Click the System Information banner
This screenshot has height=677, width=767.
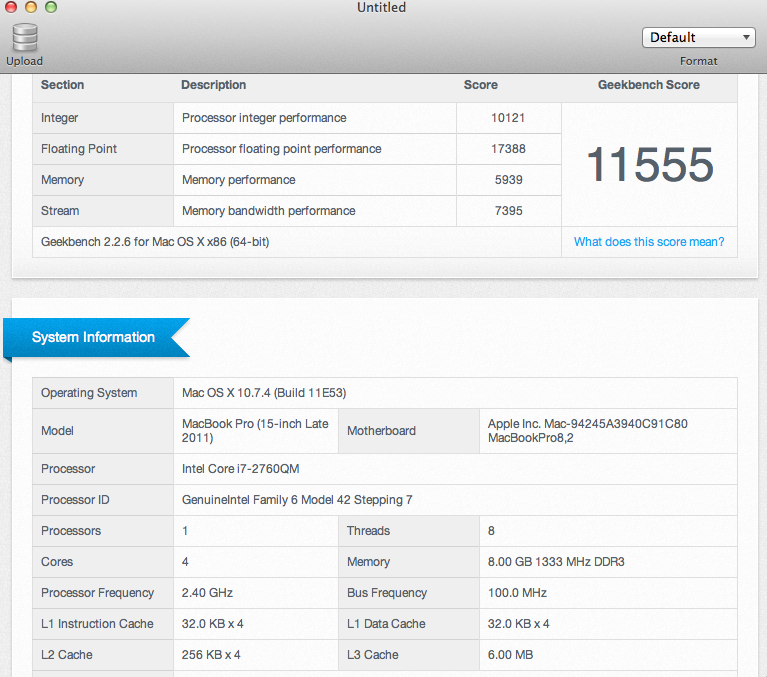point(96,338)
